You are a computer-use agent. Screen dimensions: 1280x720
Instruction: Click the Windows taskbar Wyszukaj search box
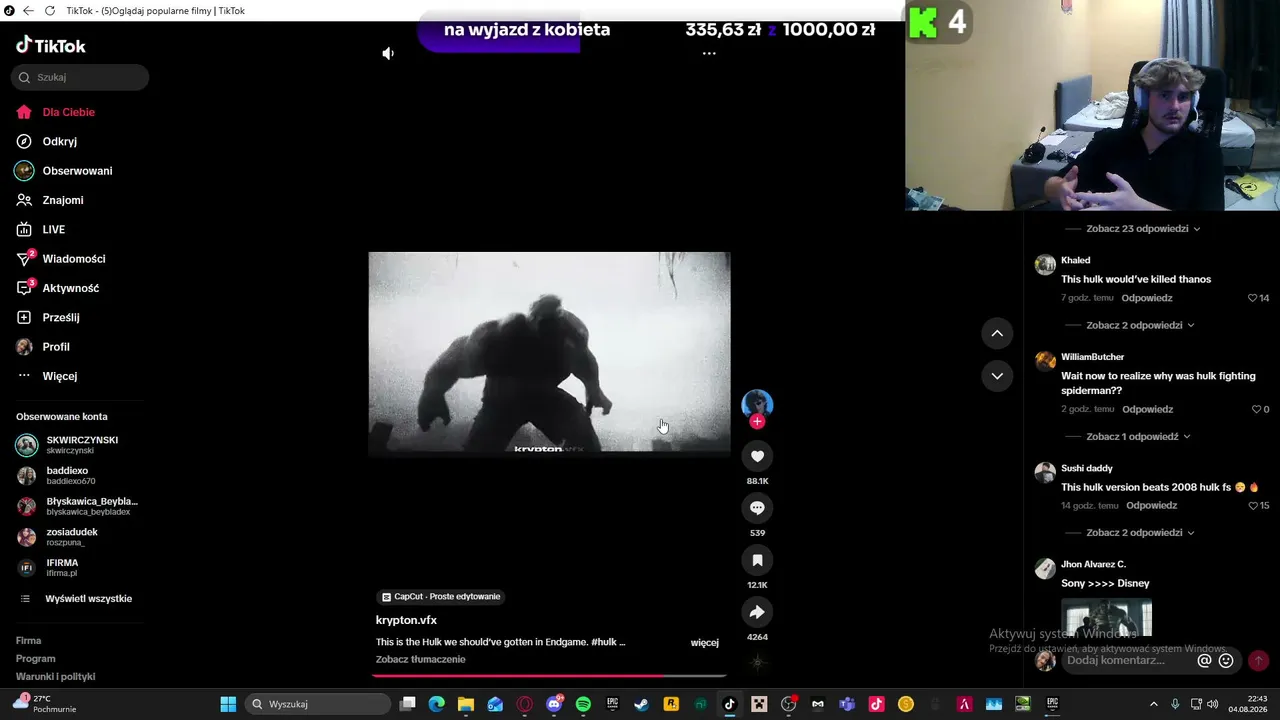pos(317,704)
